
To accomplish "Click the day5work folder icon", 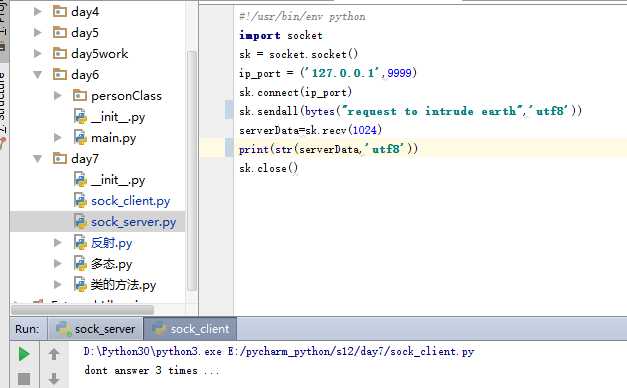I will 60,53.
